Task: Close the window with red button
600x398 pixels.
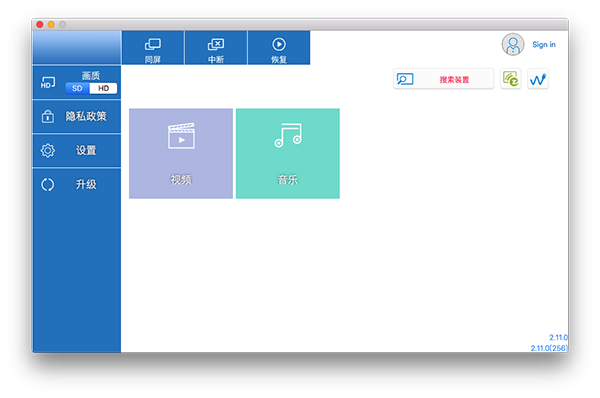Action: point(40,24)
